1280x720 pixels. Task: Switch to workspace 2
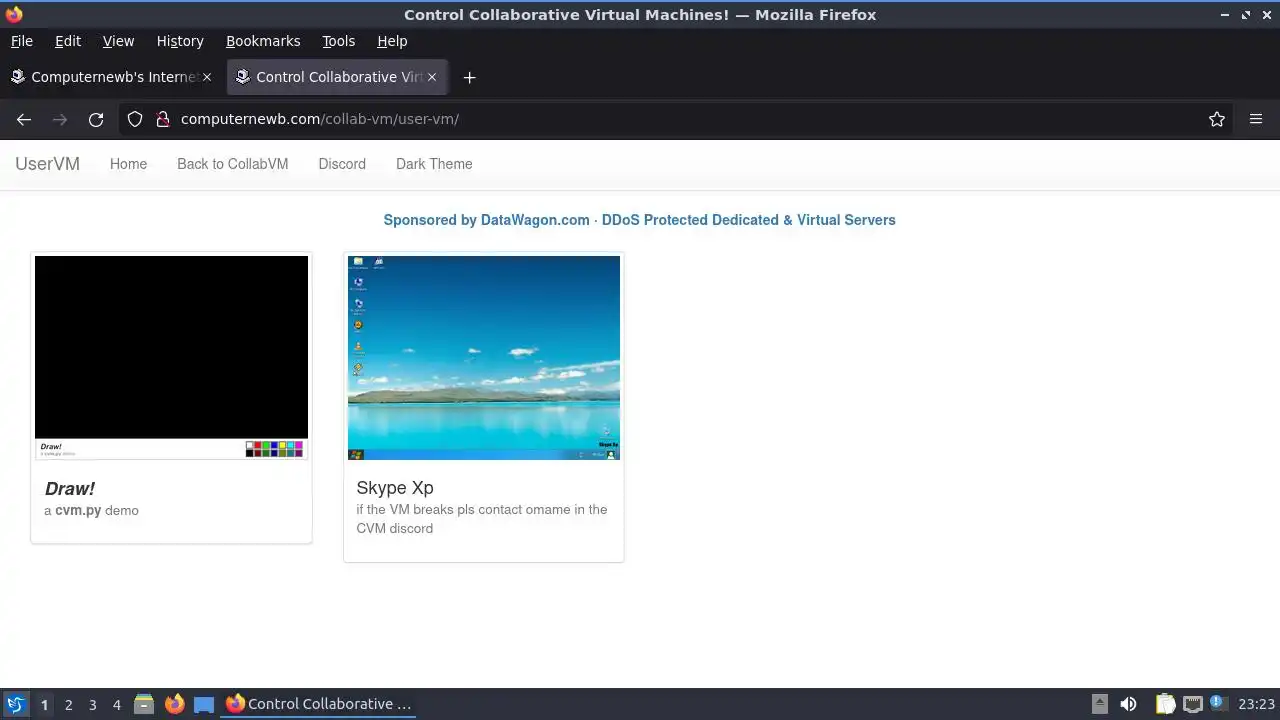[68, 705]
